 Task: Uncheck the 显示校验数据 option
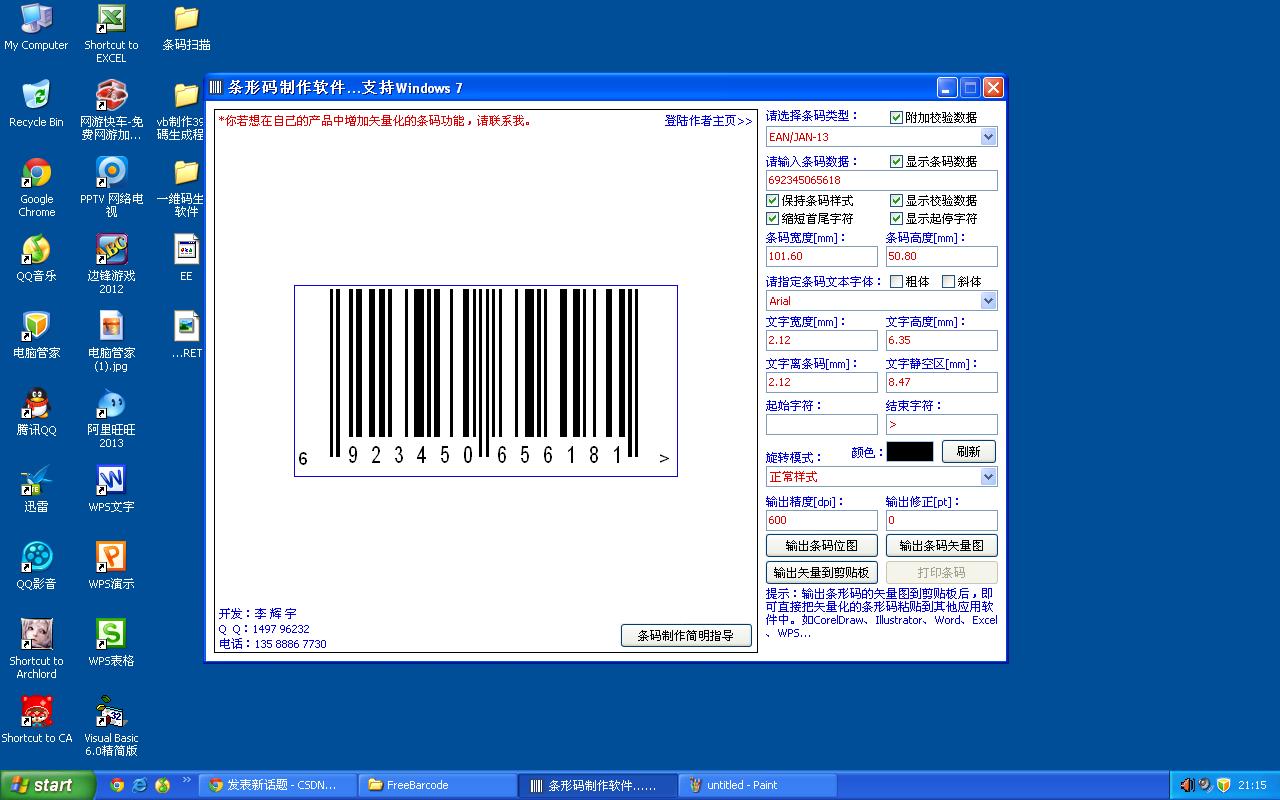tap(896, 201)
